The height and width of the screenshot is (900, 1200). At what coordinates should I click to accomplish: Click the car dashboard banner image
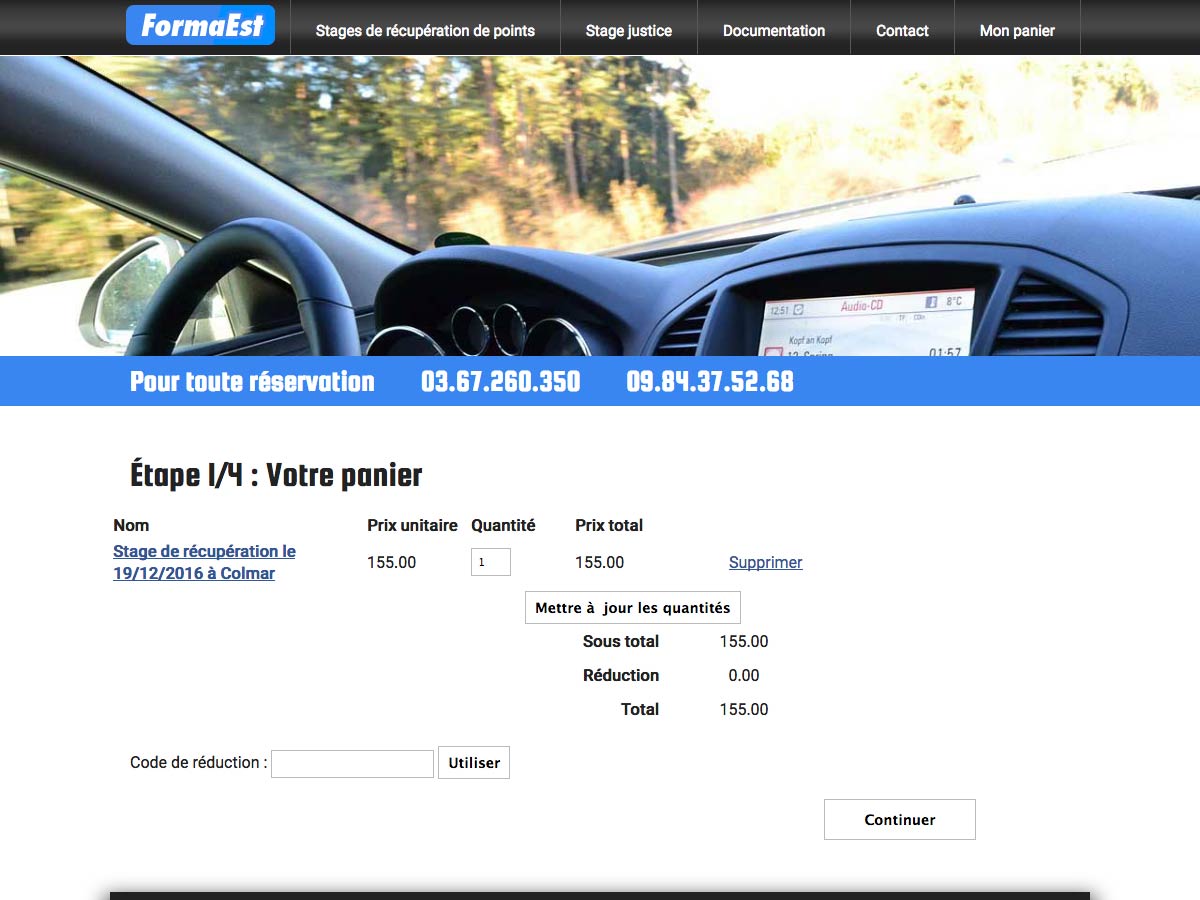tap(600, 205)
